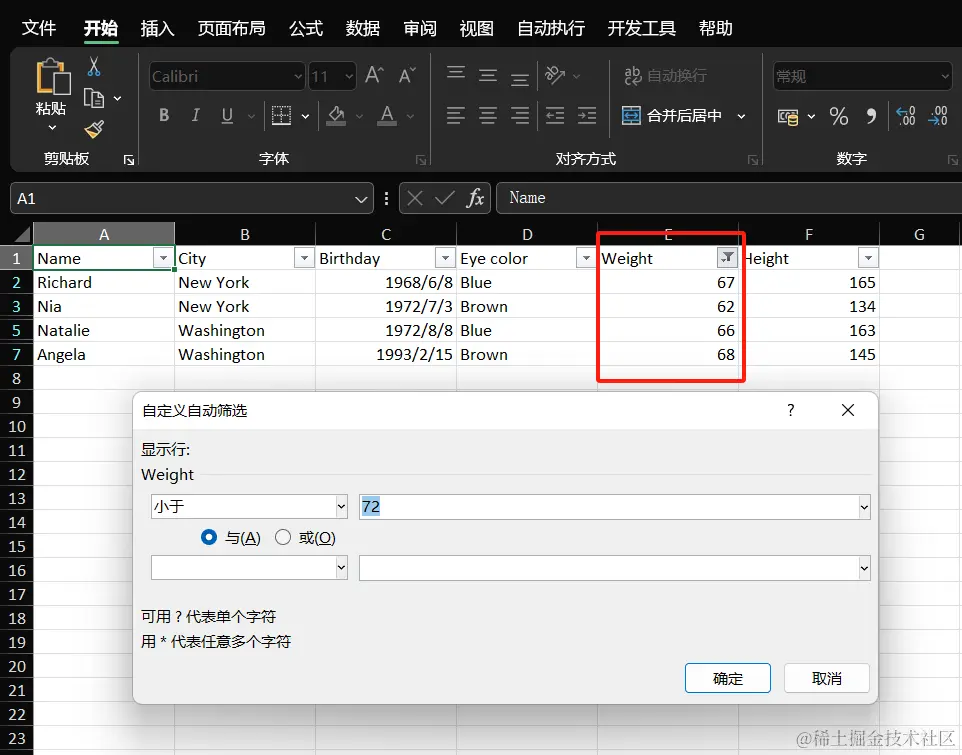
Task: Open the Height column filter dropdown
Action: point(868,258)
